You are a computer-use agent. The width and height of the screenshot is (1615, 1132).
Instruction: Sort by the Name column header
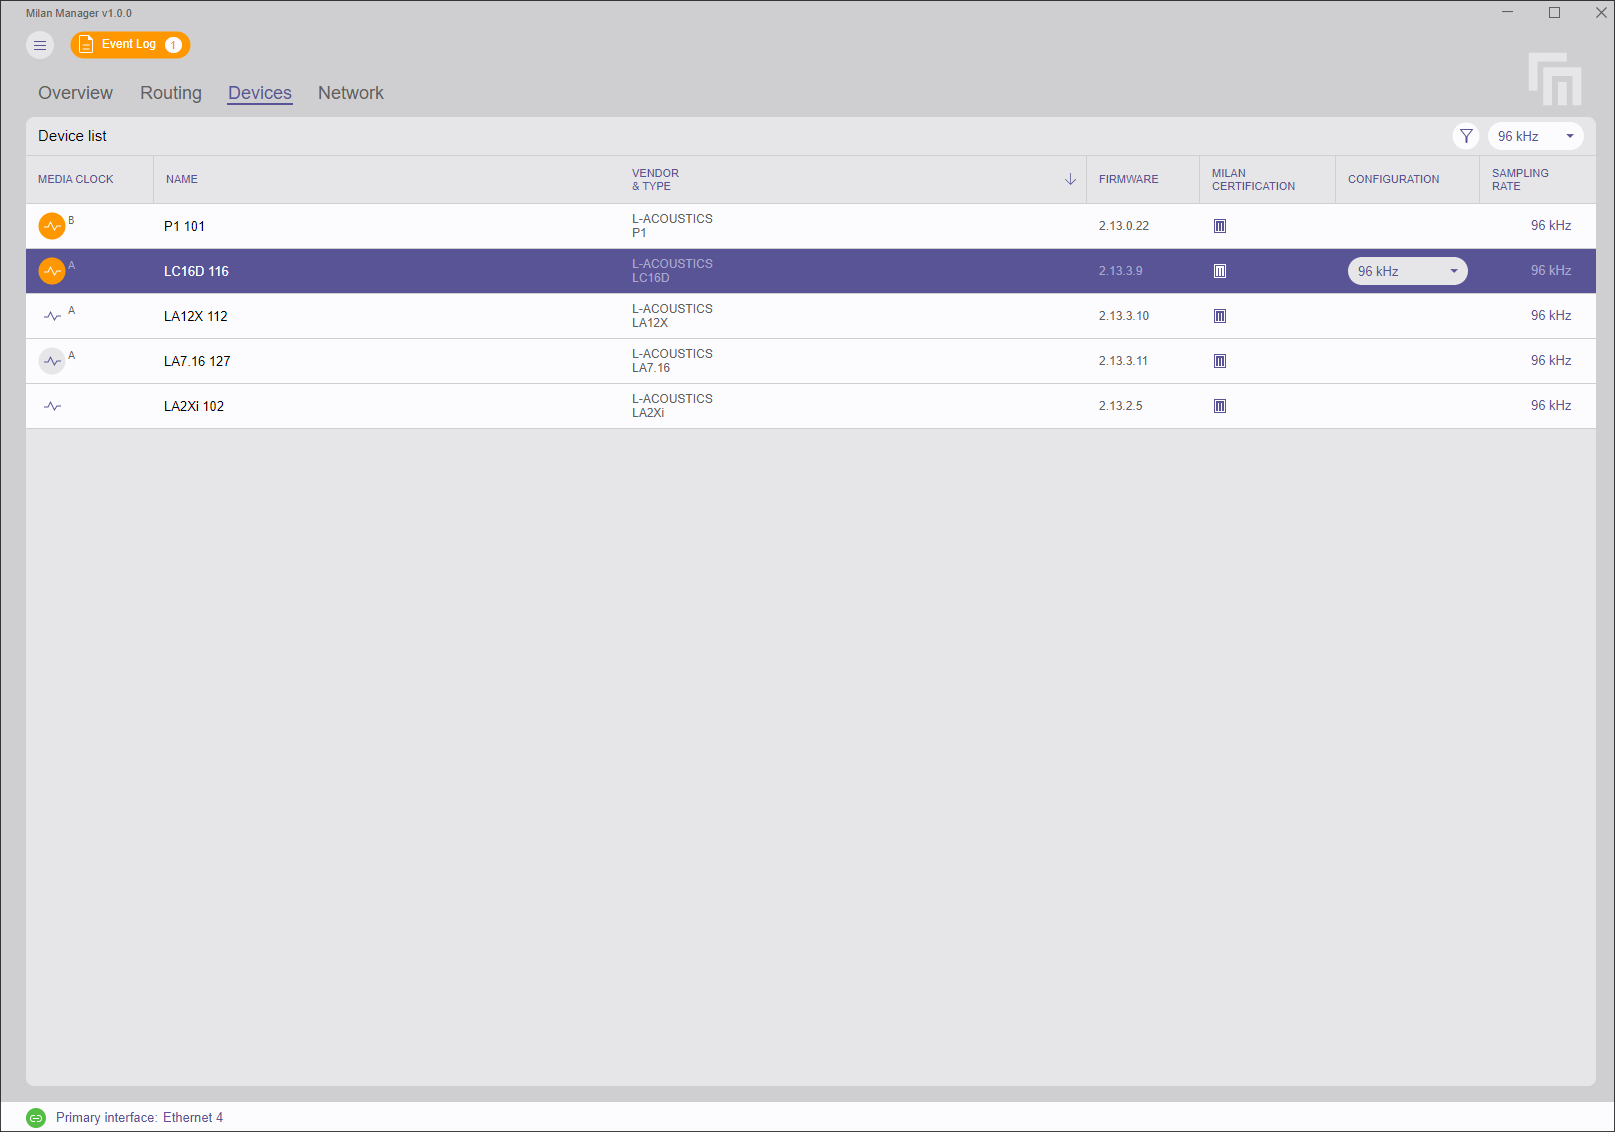click(x=182, y=179)
